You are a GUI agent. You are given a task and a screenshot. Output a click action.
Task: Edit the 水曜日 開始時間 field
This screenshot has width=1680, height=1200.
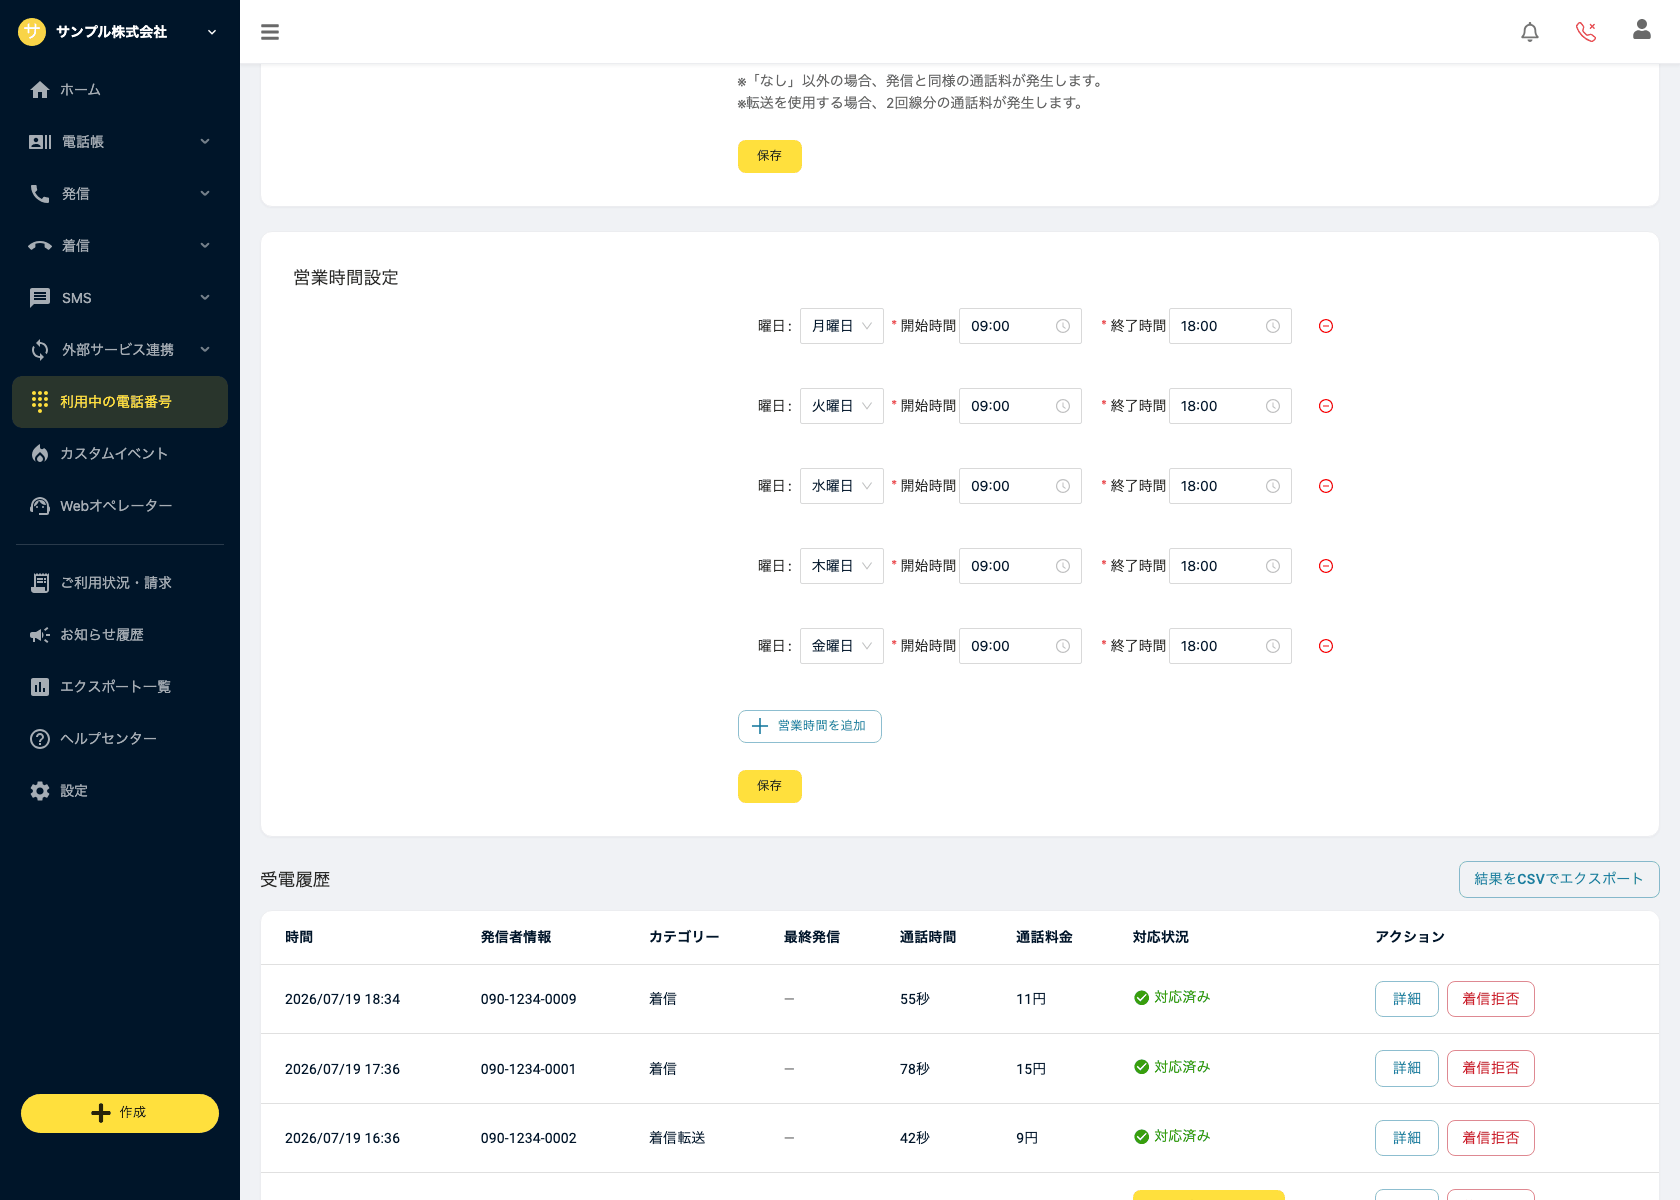click(x=1020, y=486)
